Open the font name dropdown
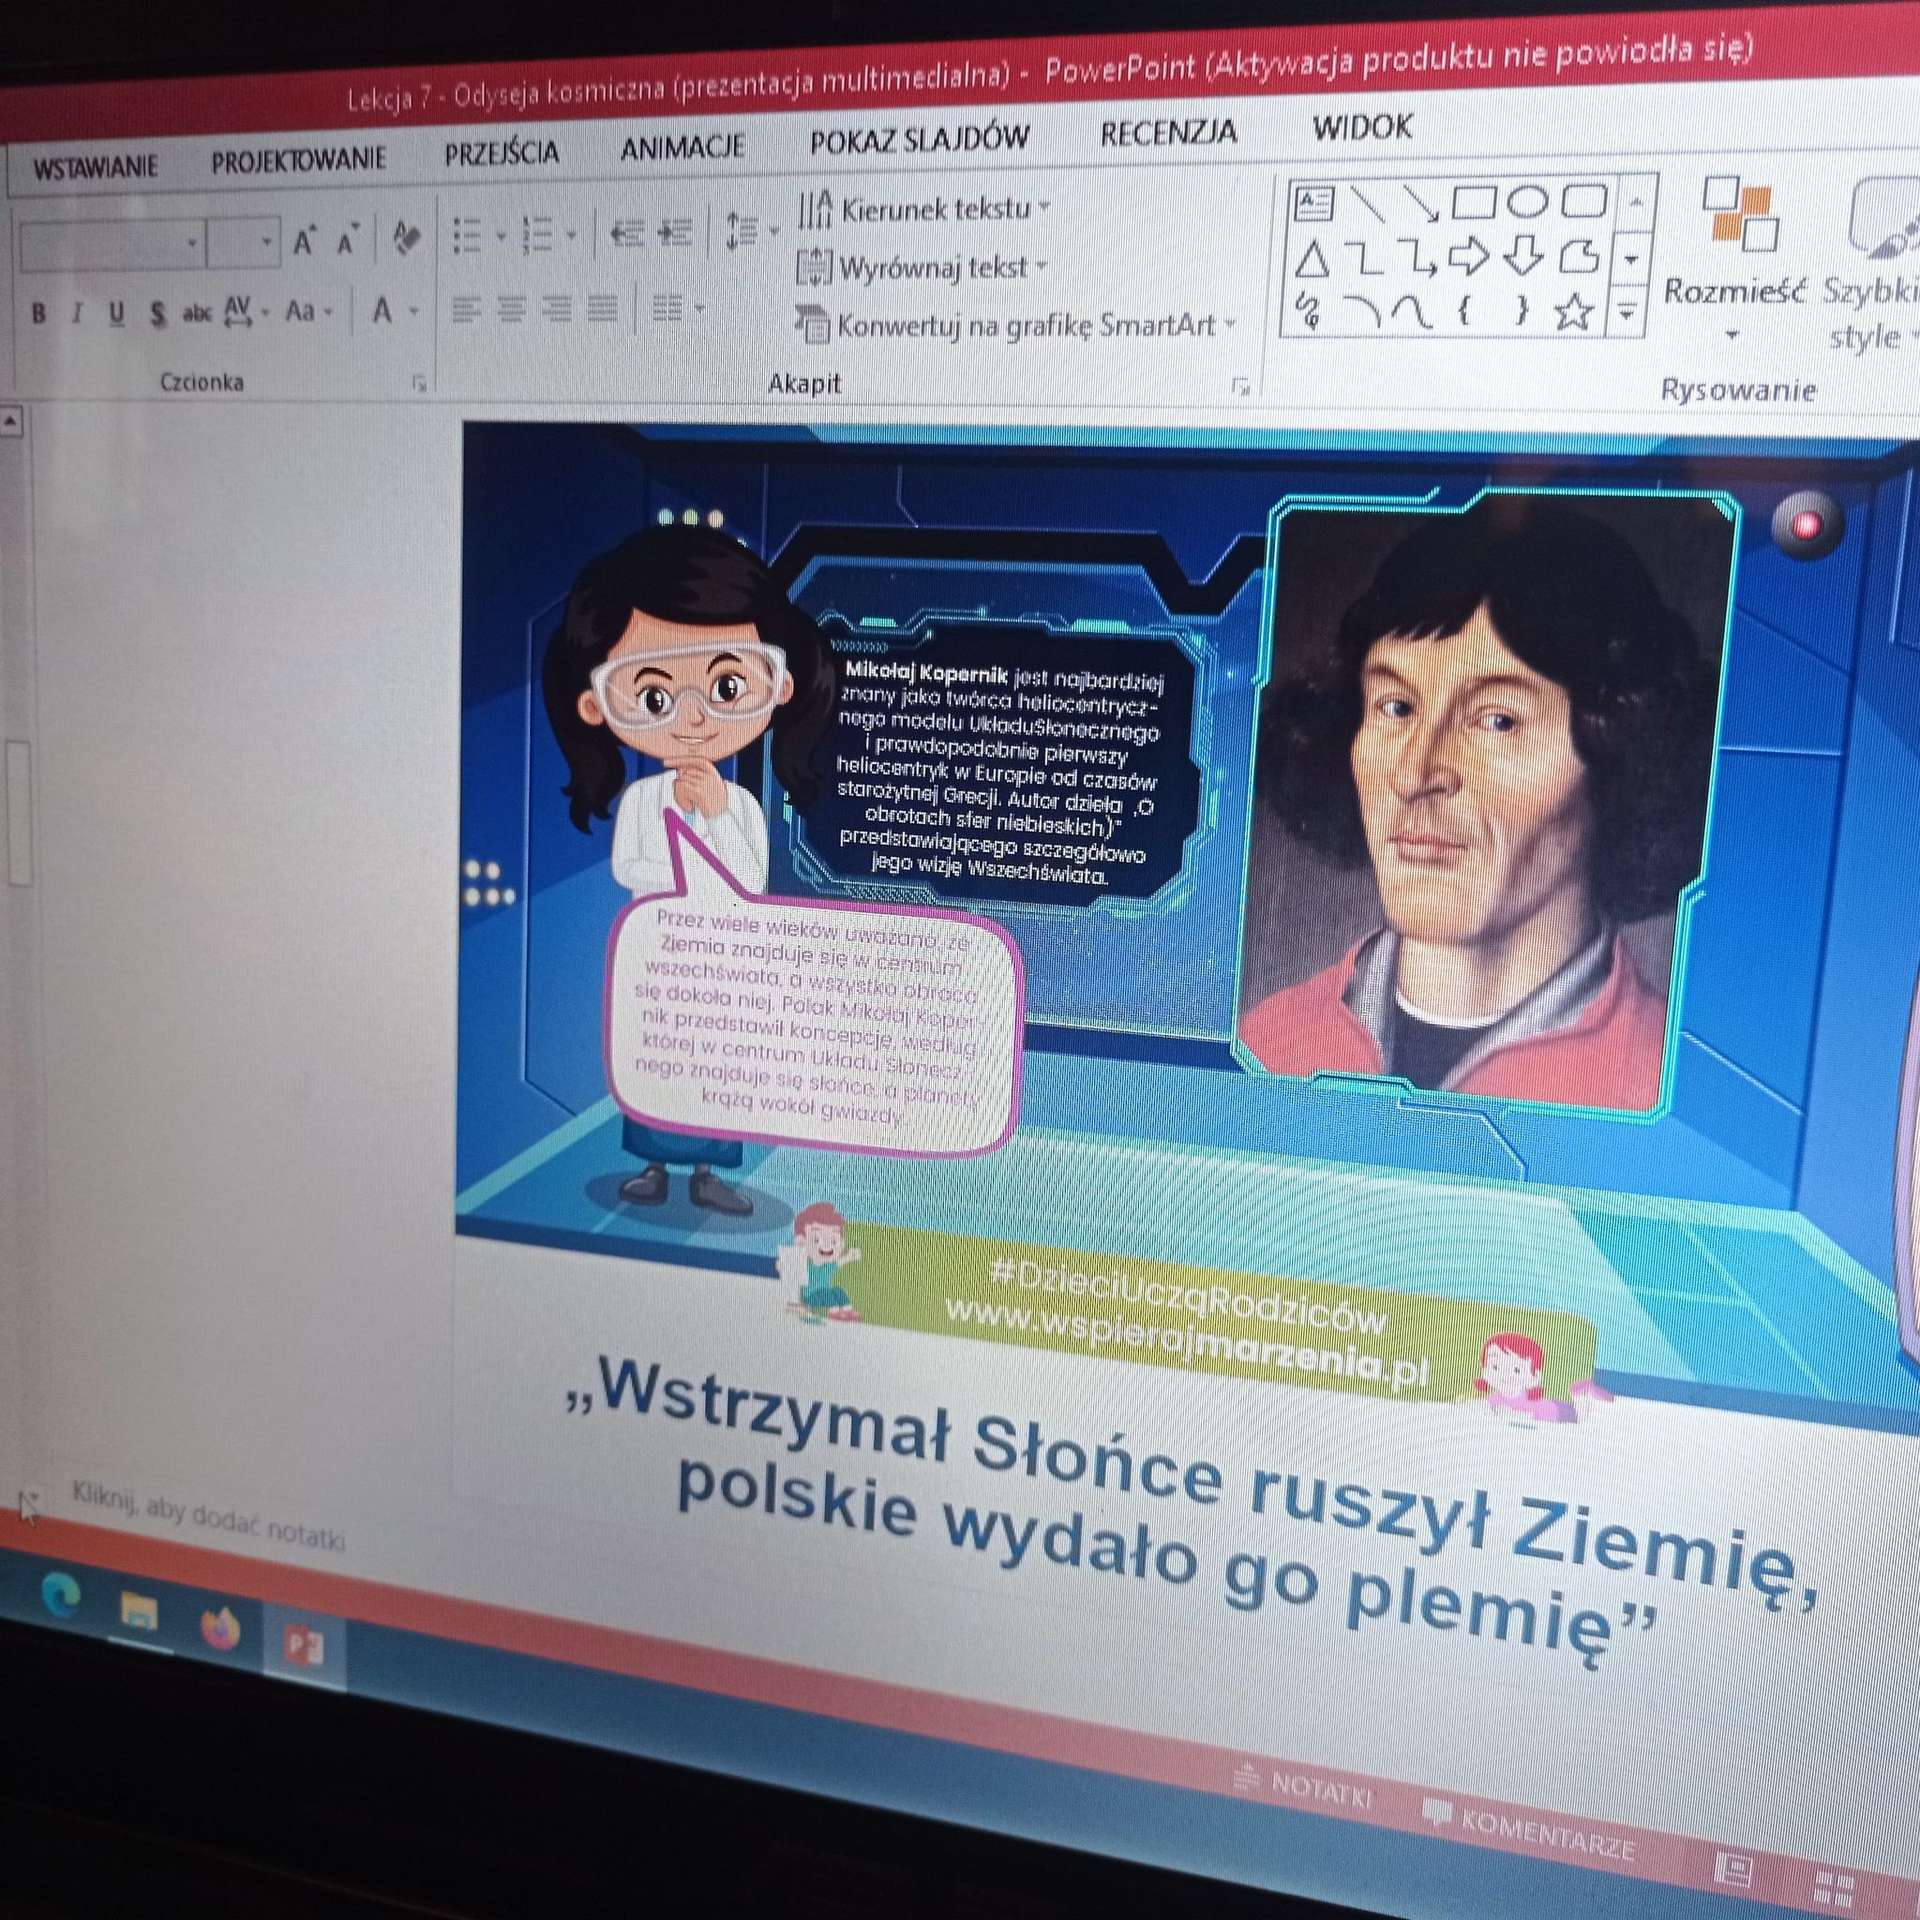This screenshot has width=1920, height=1920. tap(192, 242)
